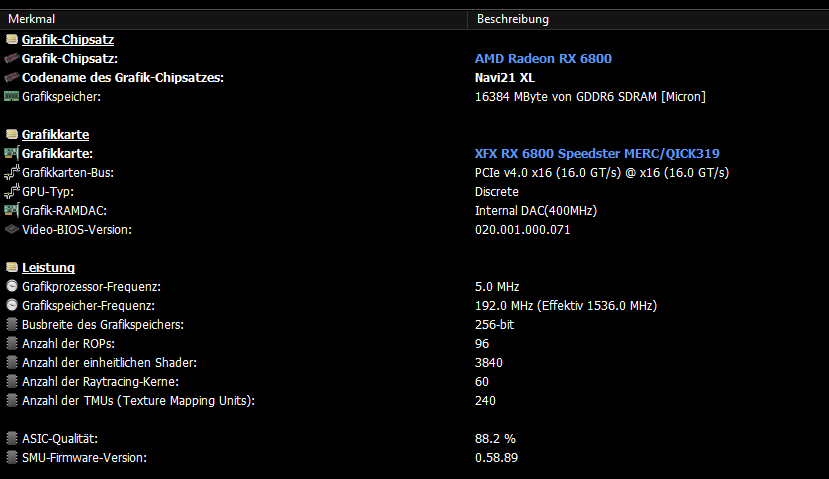Click the Grafikkarten-Bus row icon
829x479 pixels.
pos(12,173)
